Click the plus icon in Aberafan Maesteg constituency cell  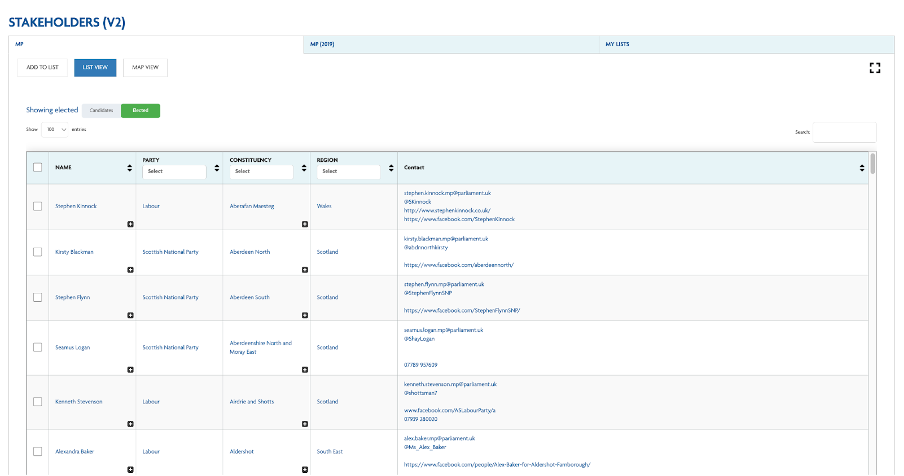pyautogui.click(x=304, y=224)
